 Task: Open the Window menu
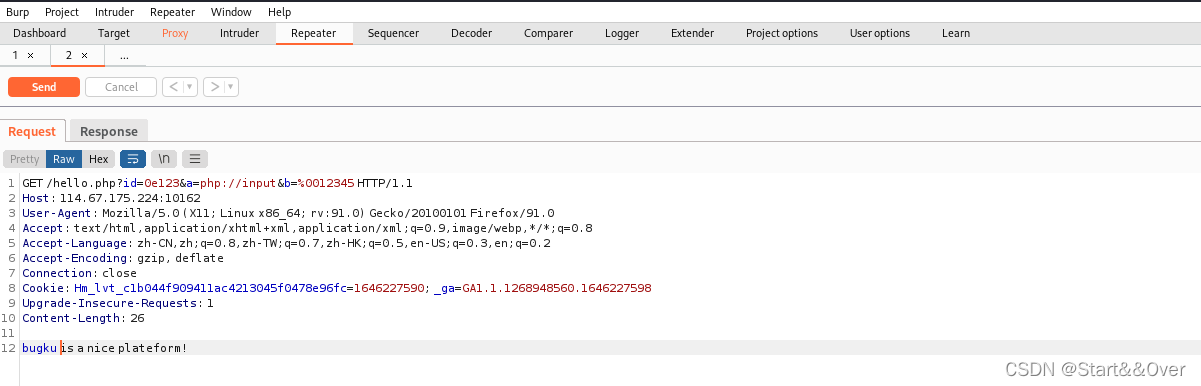(x=232, y=12)
